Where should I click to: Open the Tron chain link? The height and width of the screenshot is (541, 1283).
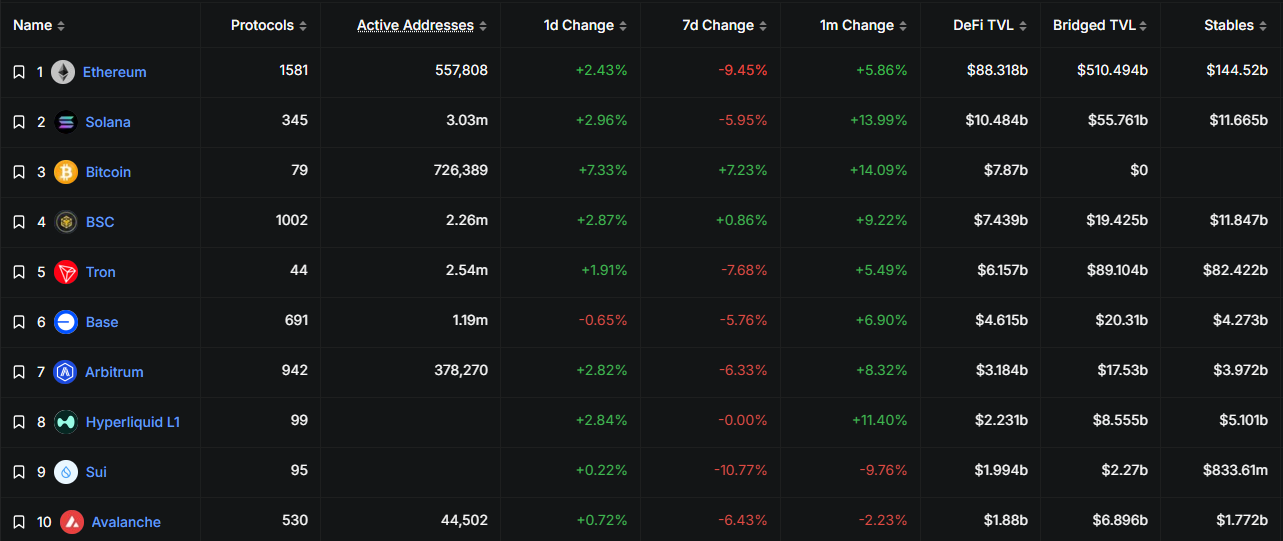(x=100, y=272)
